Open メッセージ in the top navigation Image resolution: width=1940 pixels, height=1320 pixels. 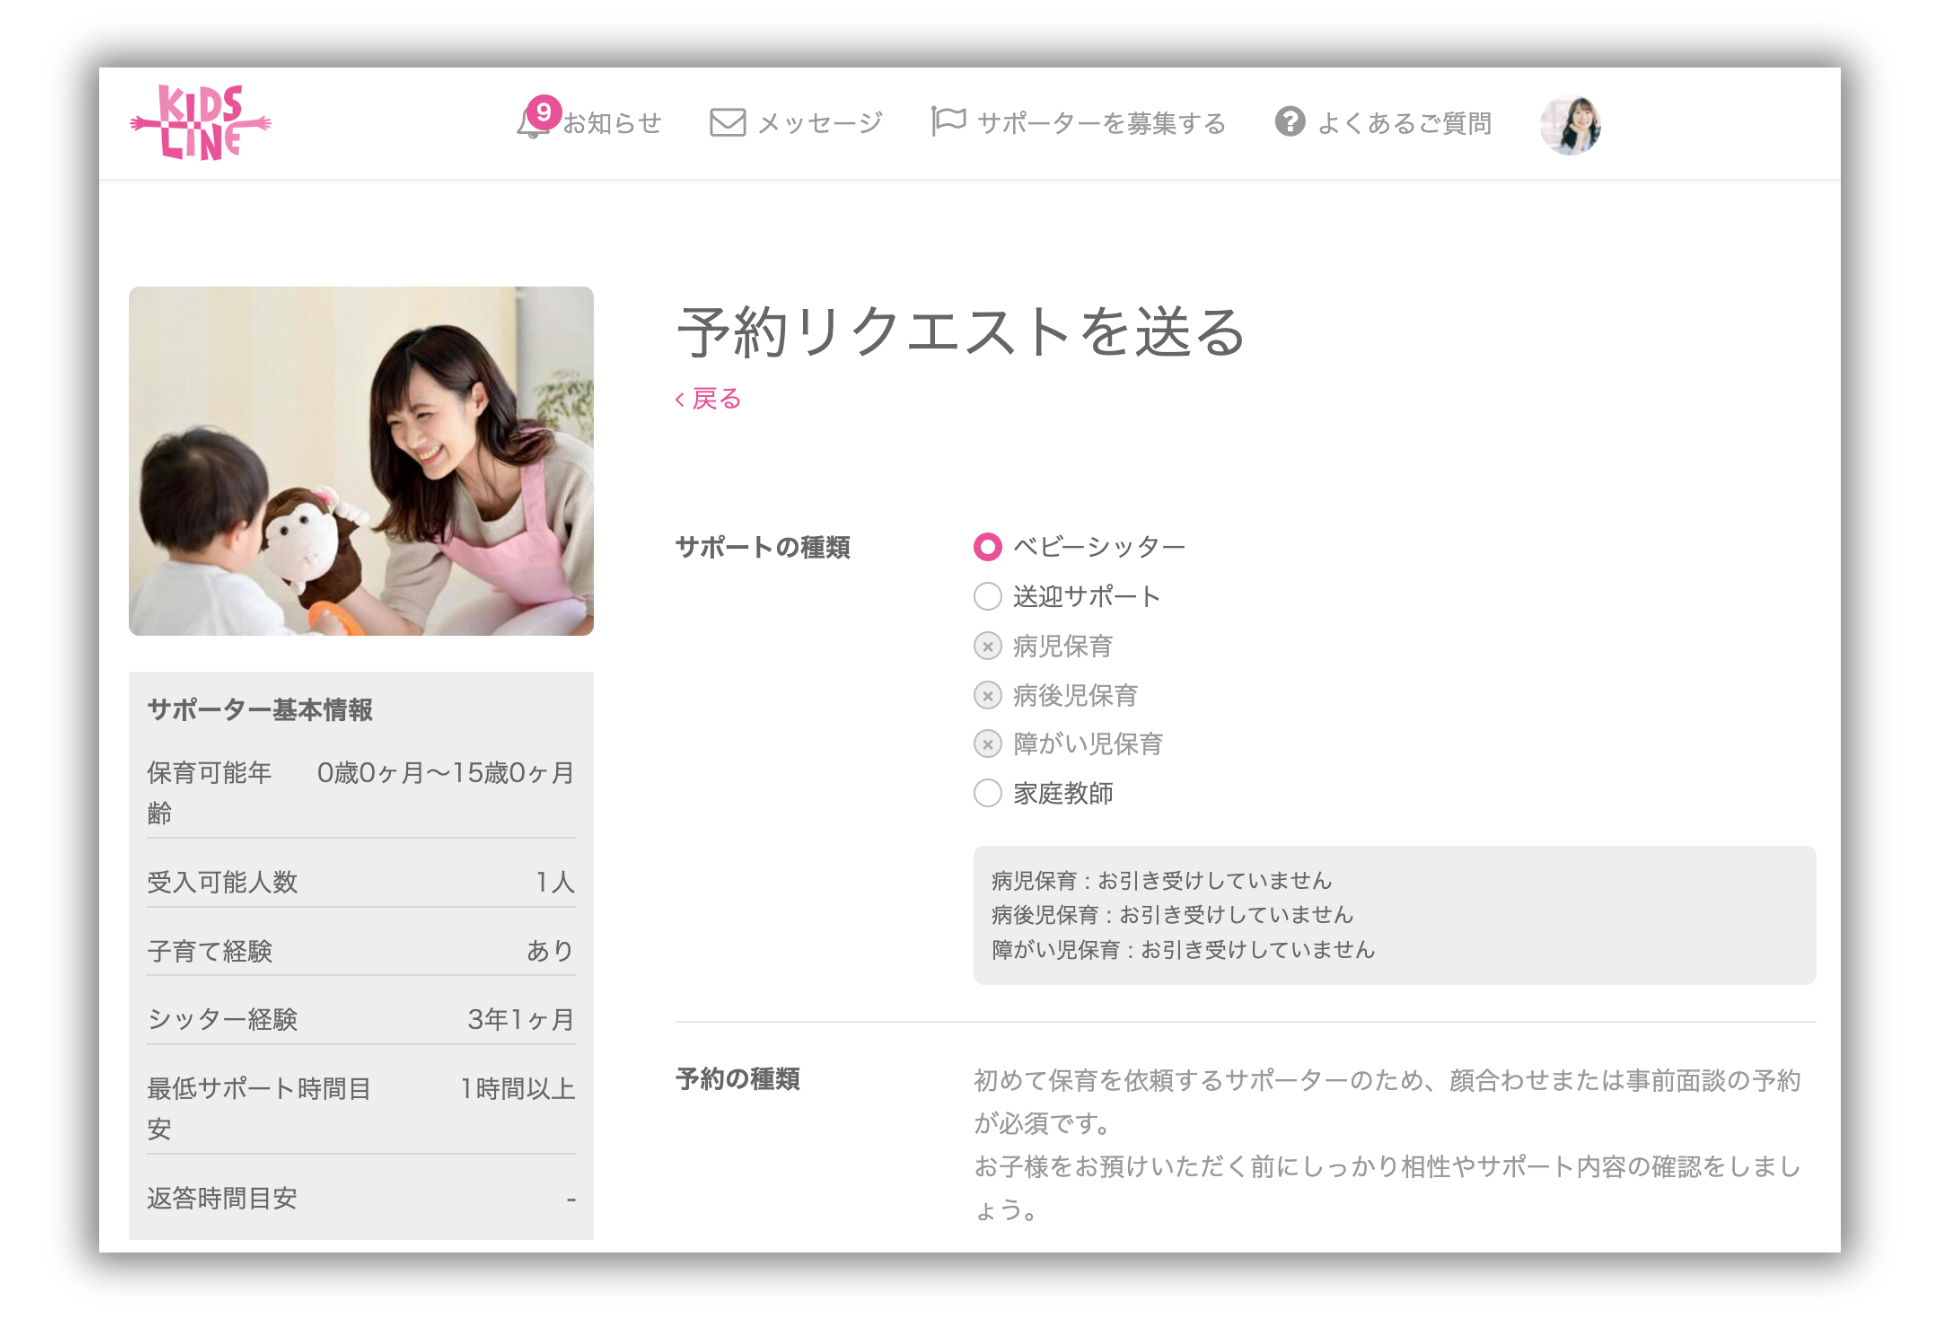(820, 123)
